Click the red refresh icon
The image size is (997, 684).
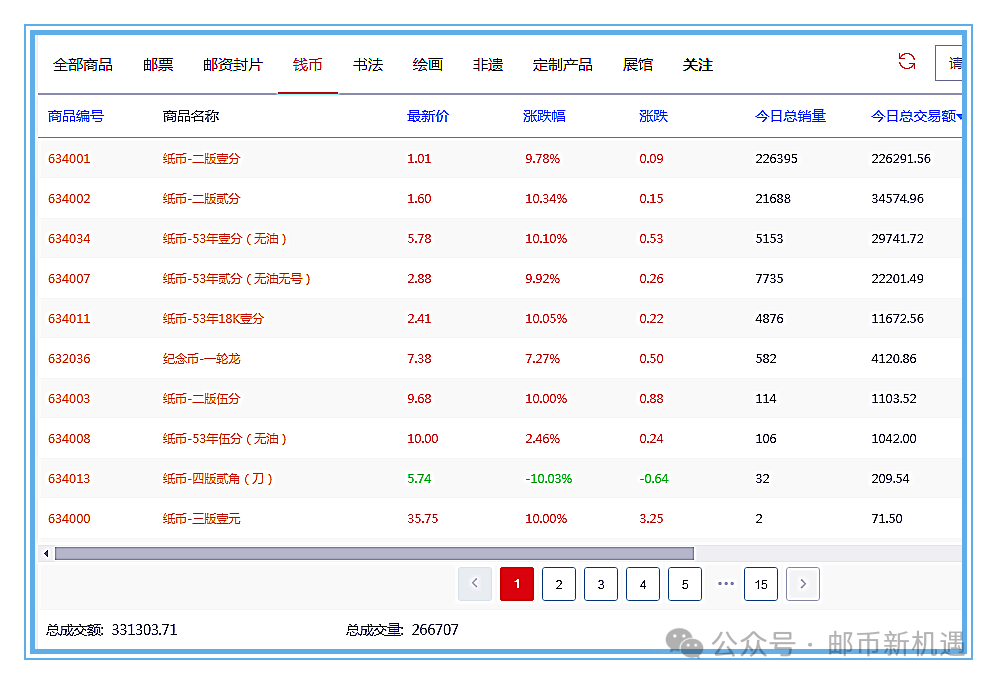[907, 62]
